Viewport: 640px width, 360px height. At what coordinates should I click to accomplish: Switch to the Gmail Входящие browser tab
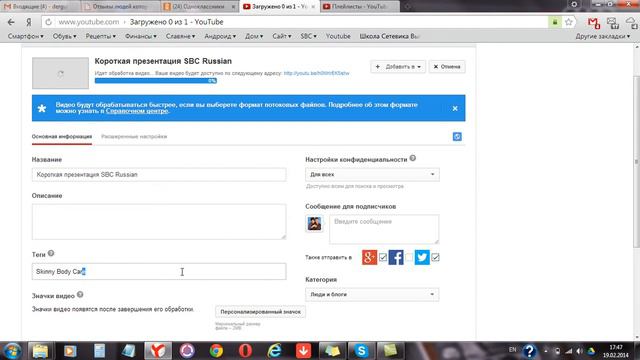(40, 7)
